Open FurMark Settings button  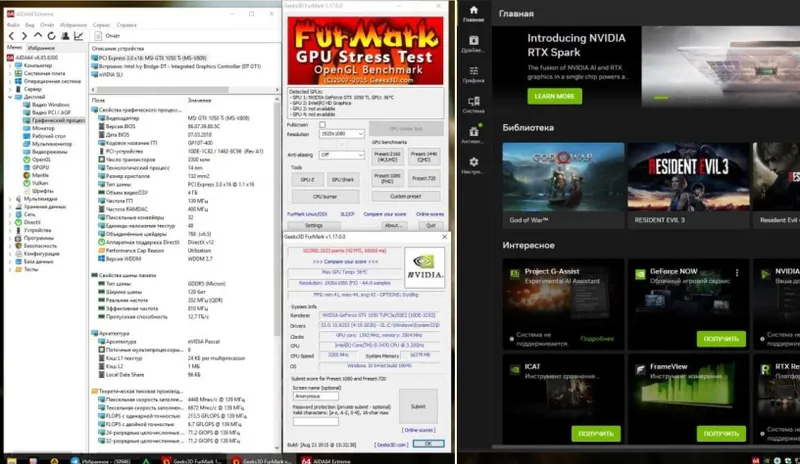pos(314,225)
